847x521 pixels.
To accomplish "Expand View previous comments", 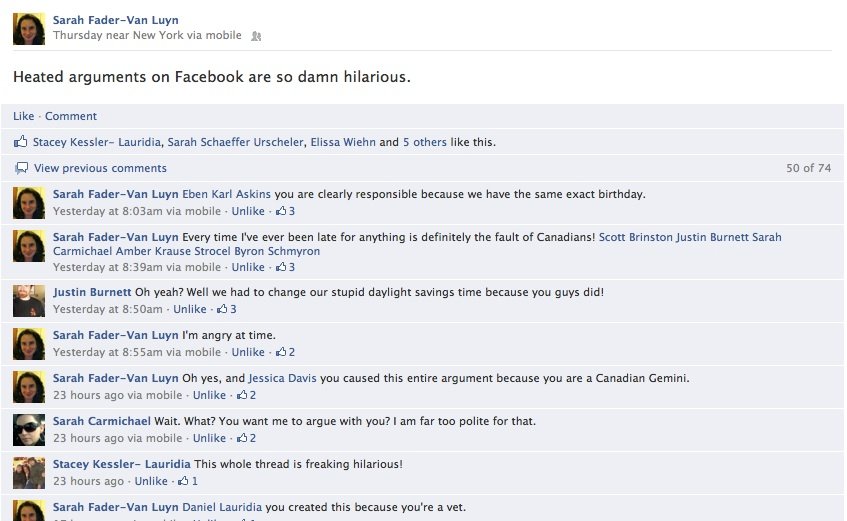I will 100,168.
